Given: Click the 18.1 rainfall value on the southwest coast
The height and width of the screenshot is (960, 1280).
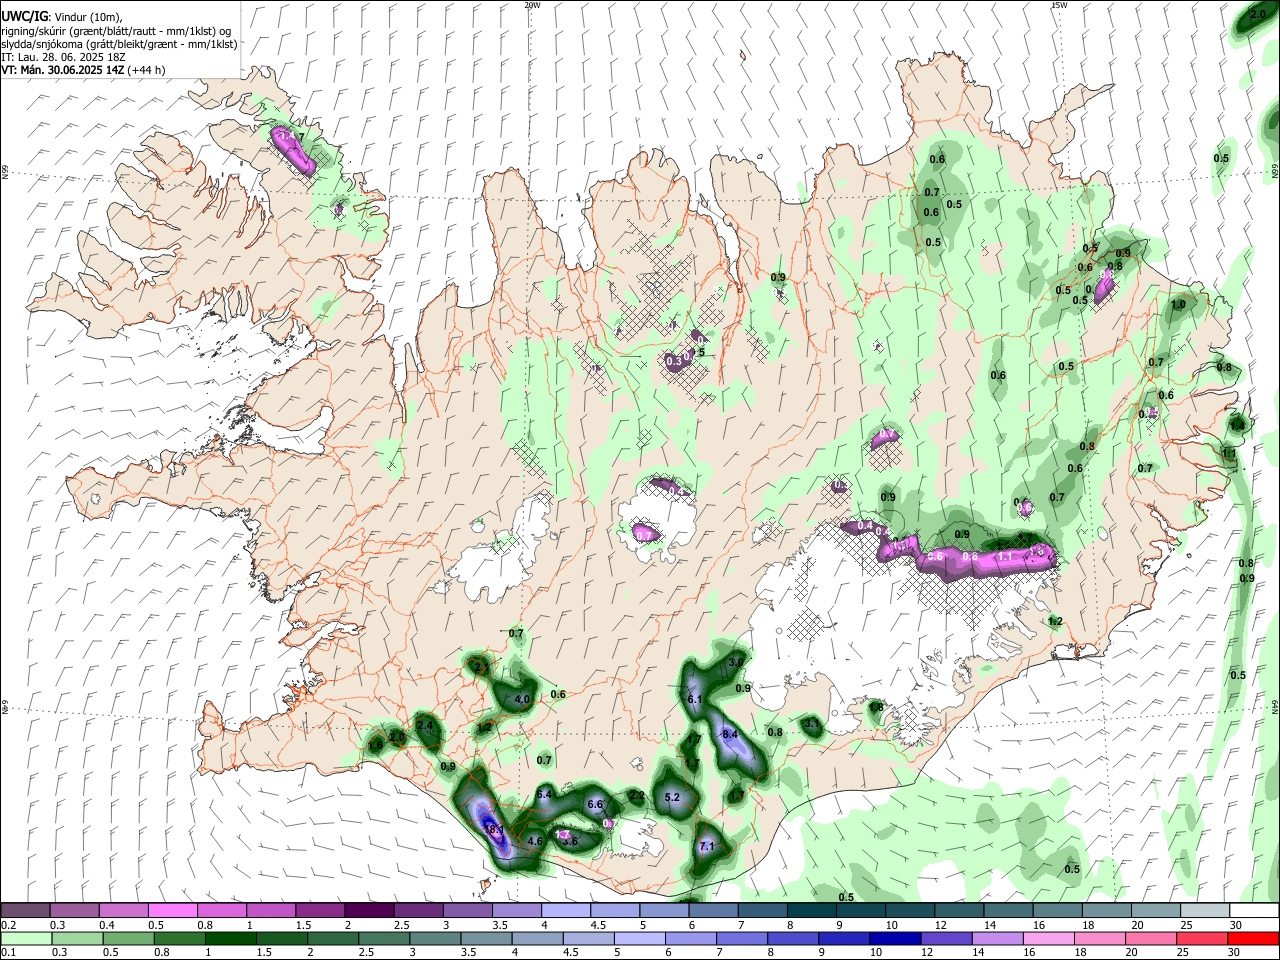Looking at the screenshot, I should point(492,829).
